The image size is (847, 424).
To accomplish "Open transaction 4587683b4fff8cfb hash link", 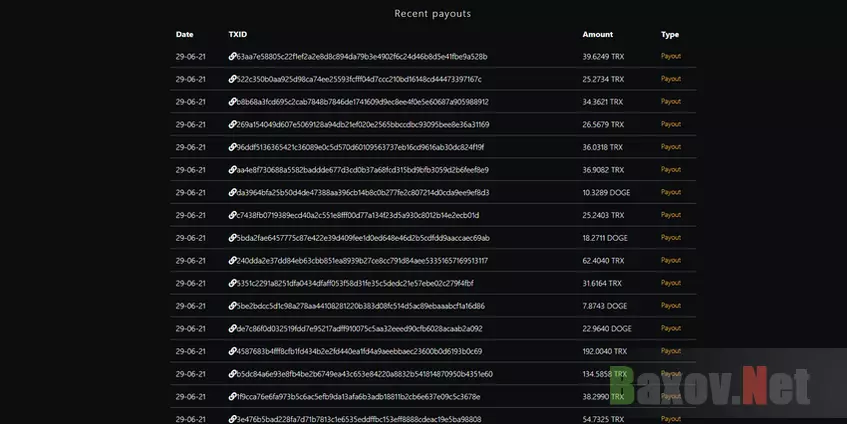I will coord(359,351).
